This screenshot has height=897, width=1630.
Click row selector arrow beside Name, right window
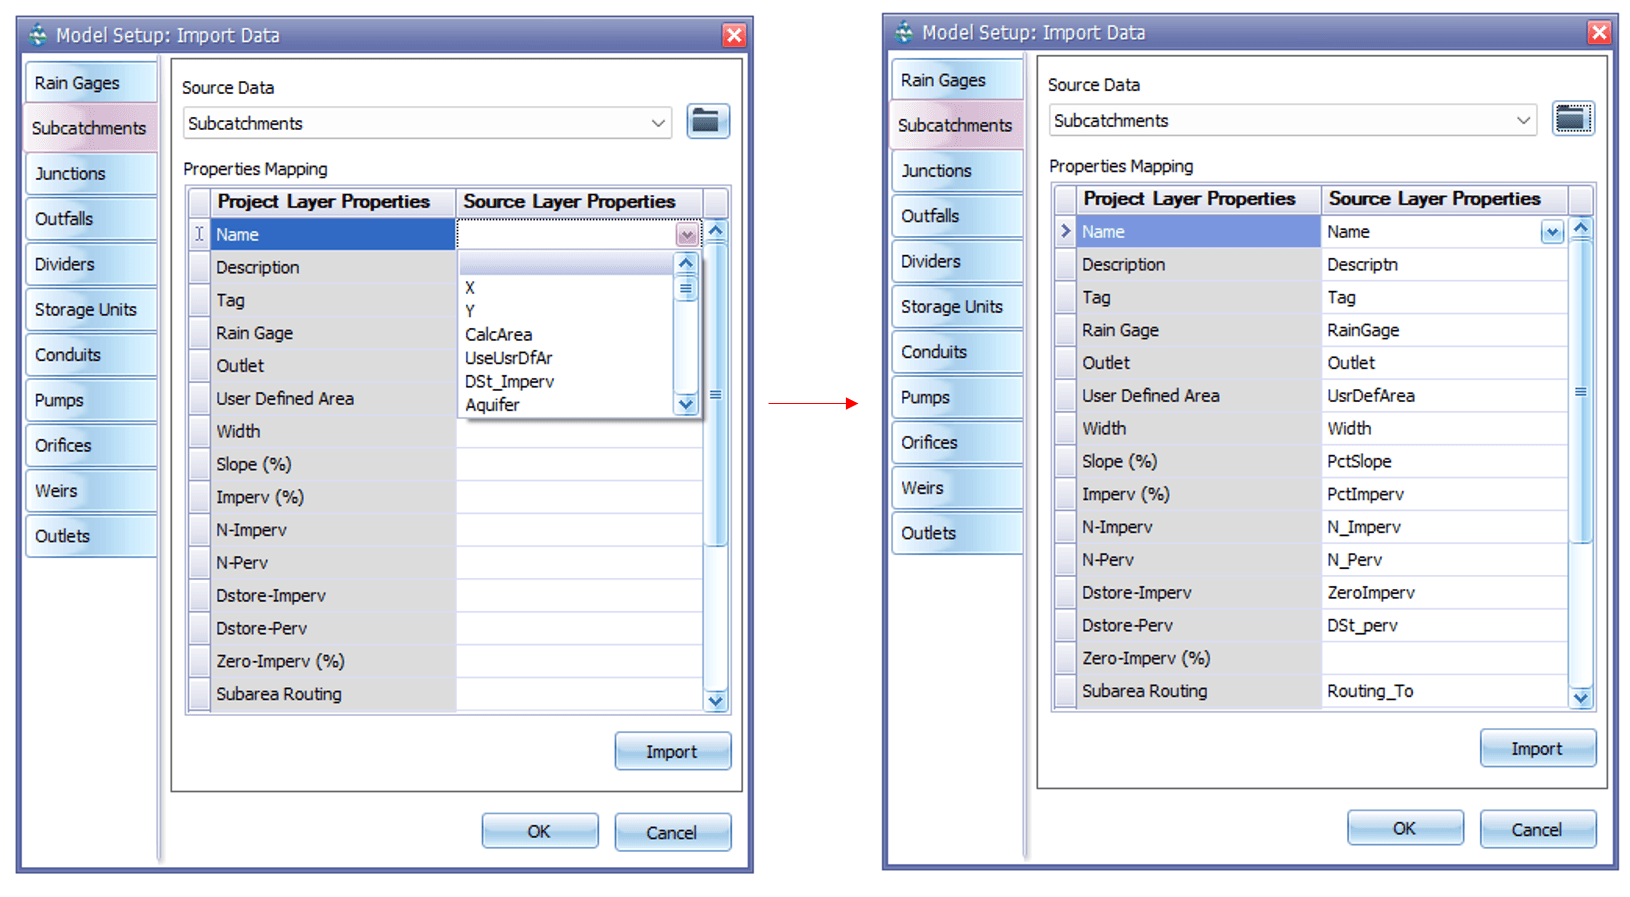[x=1065, y=231]
